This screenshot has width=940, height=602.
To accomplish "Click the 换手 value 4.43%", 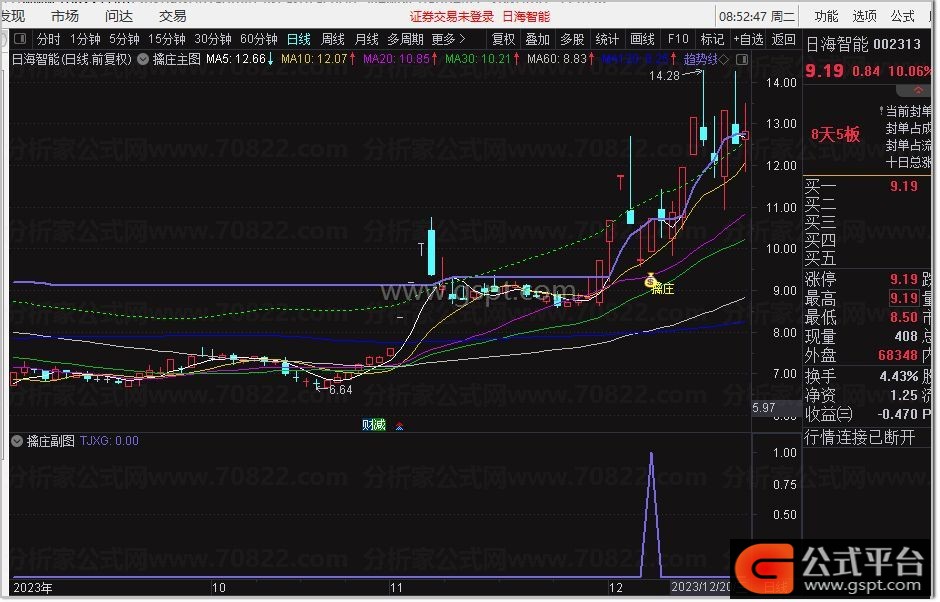I will pyautogui.click(x=899, y=377).
